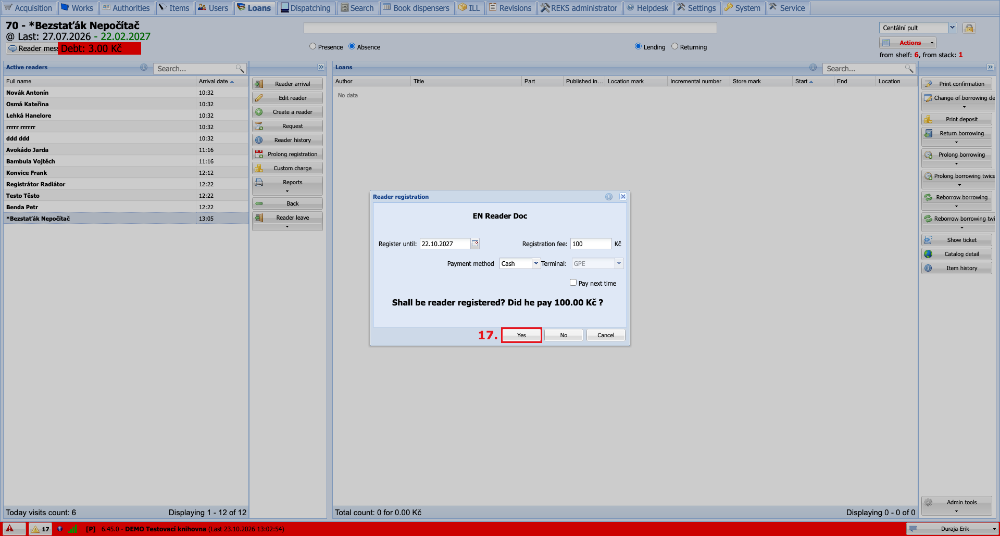1000x536 pixels.
Task: Click the red error alert icon in status bar
Action: [x=11, y=529]
